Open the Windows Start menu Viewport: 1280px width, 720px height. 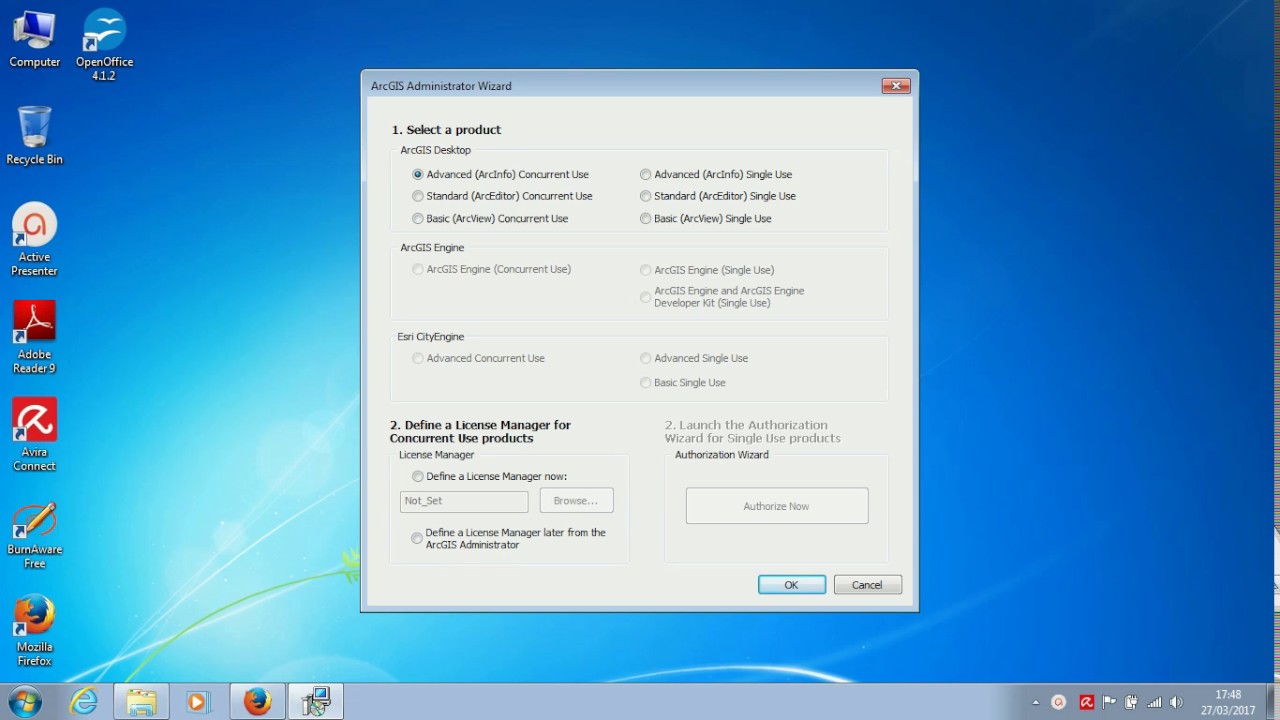[24, 701]
